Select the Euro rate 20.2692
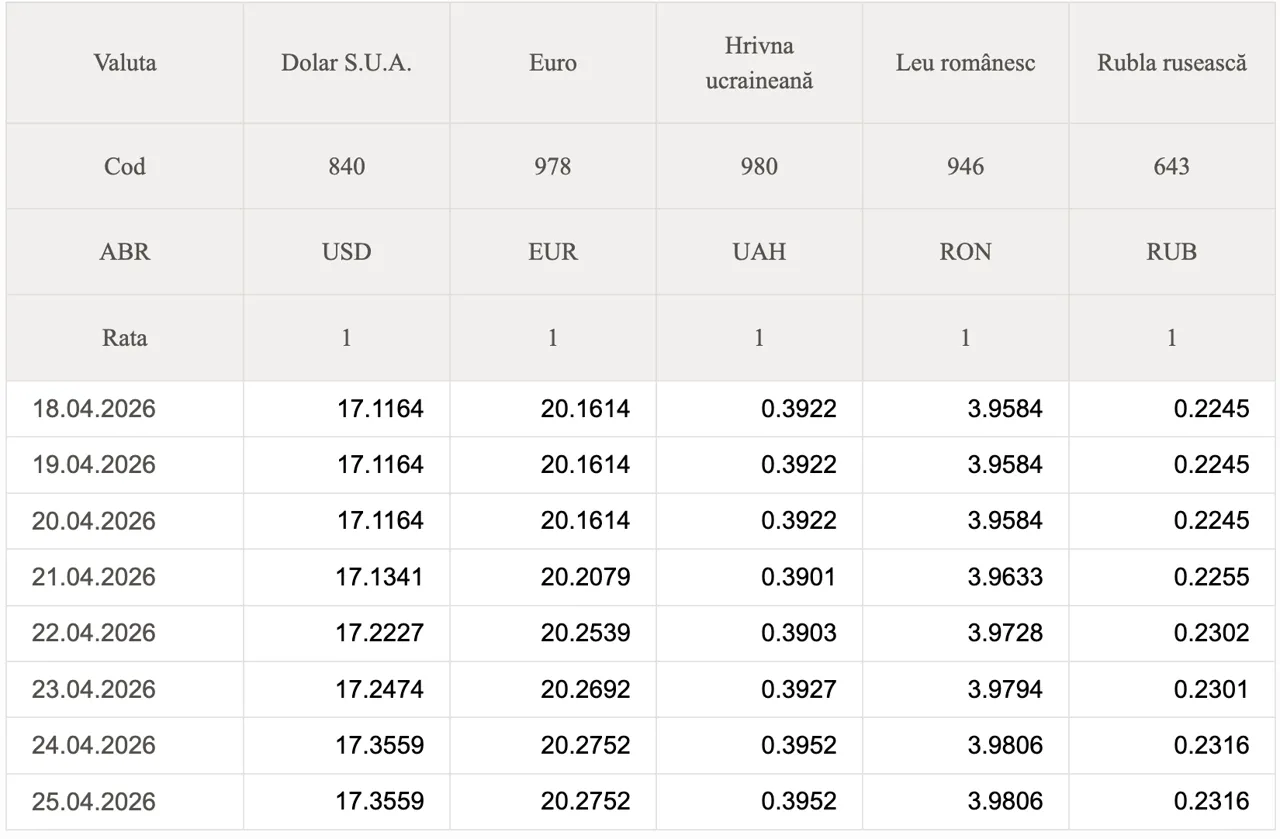The height and width of the screenshot is (839, 1280). (585, 689)
